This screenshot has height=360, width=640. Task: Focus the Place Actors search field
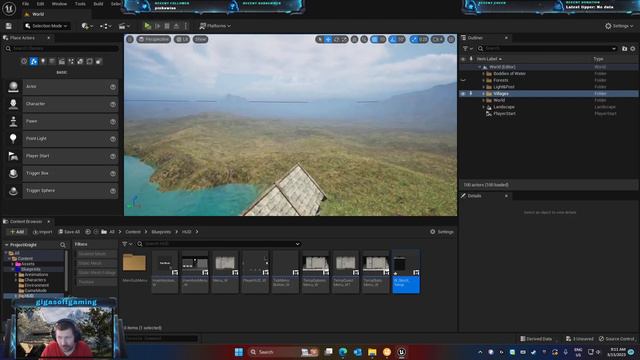point(61,49)
